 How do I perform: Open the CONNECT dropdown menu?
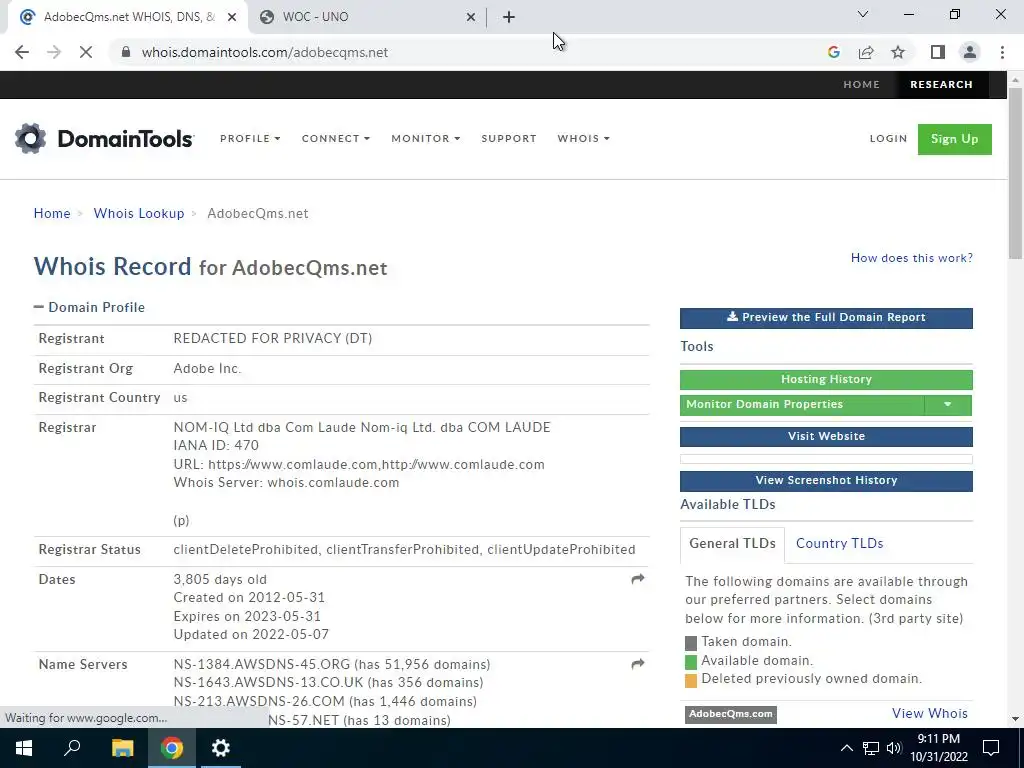[336, 138]
